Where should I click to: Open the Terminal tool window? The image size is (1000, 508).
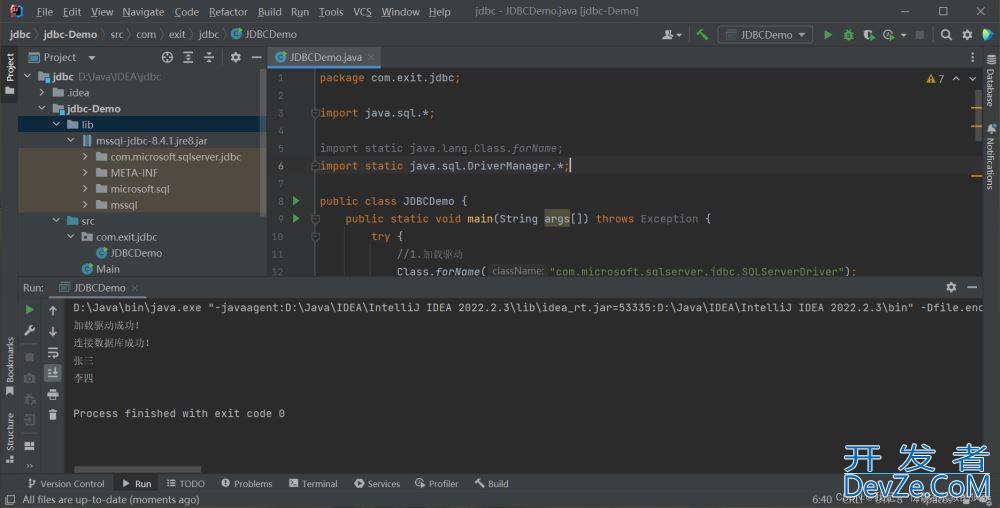click(x=313, y=484)
